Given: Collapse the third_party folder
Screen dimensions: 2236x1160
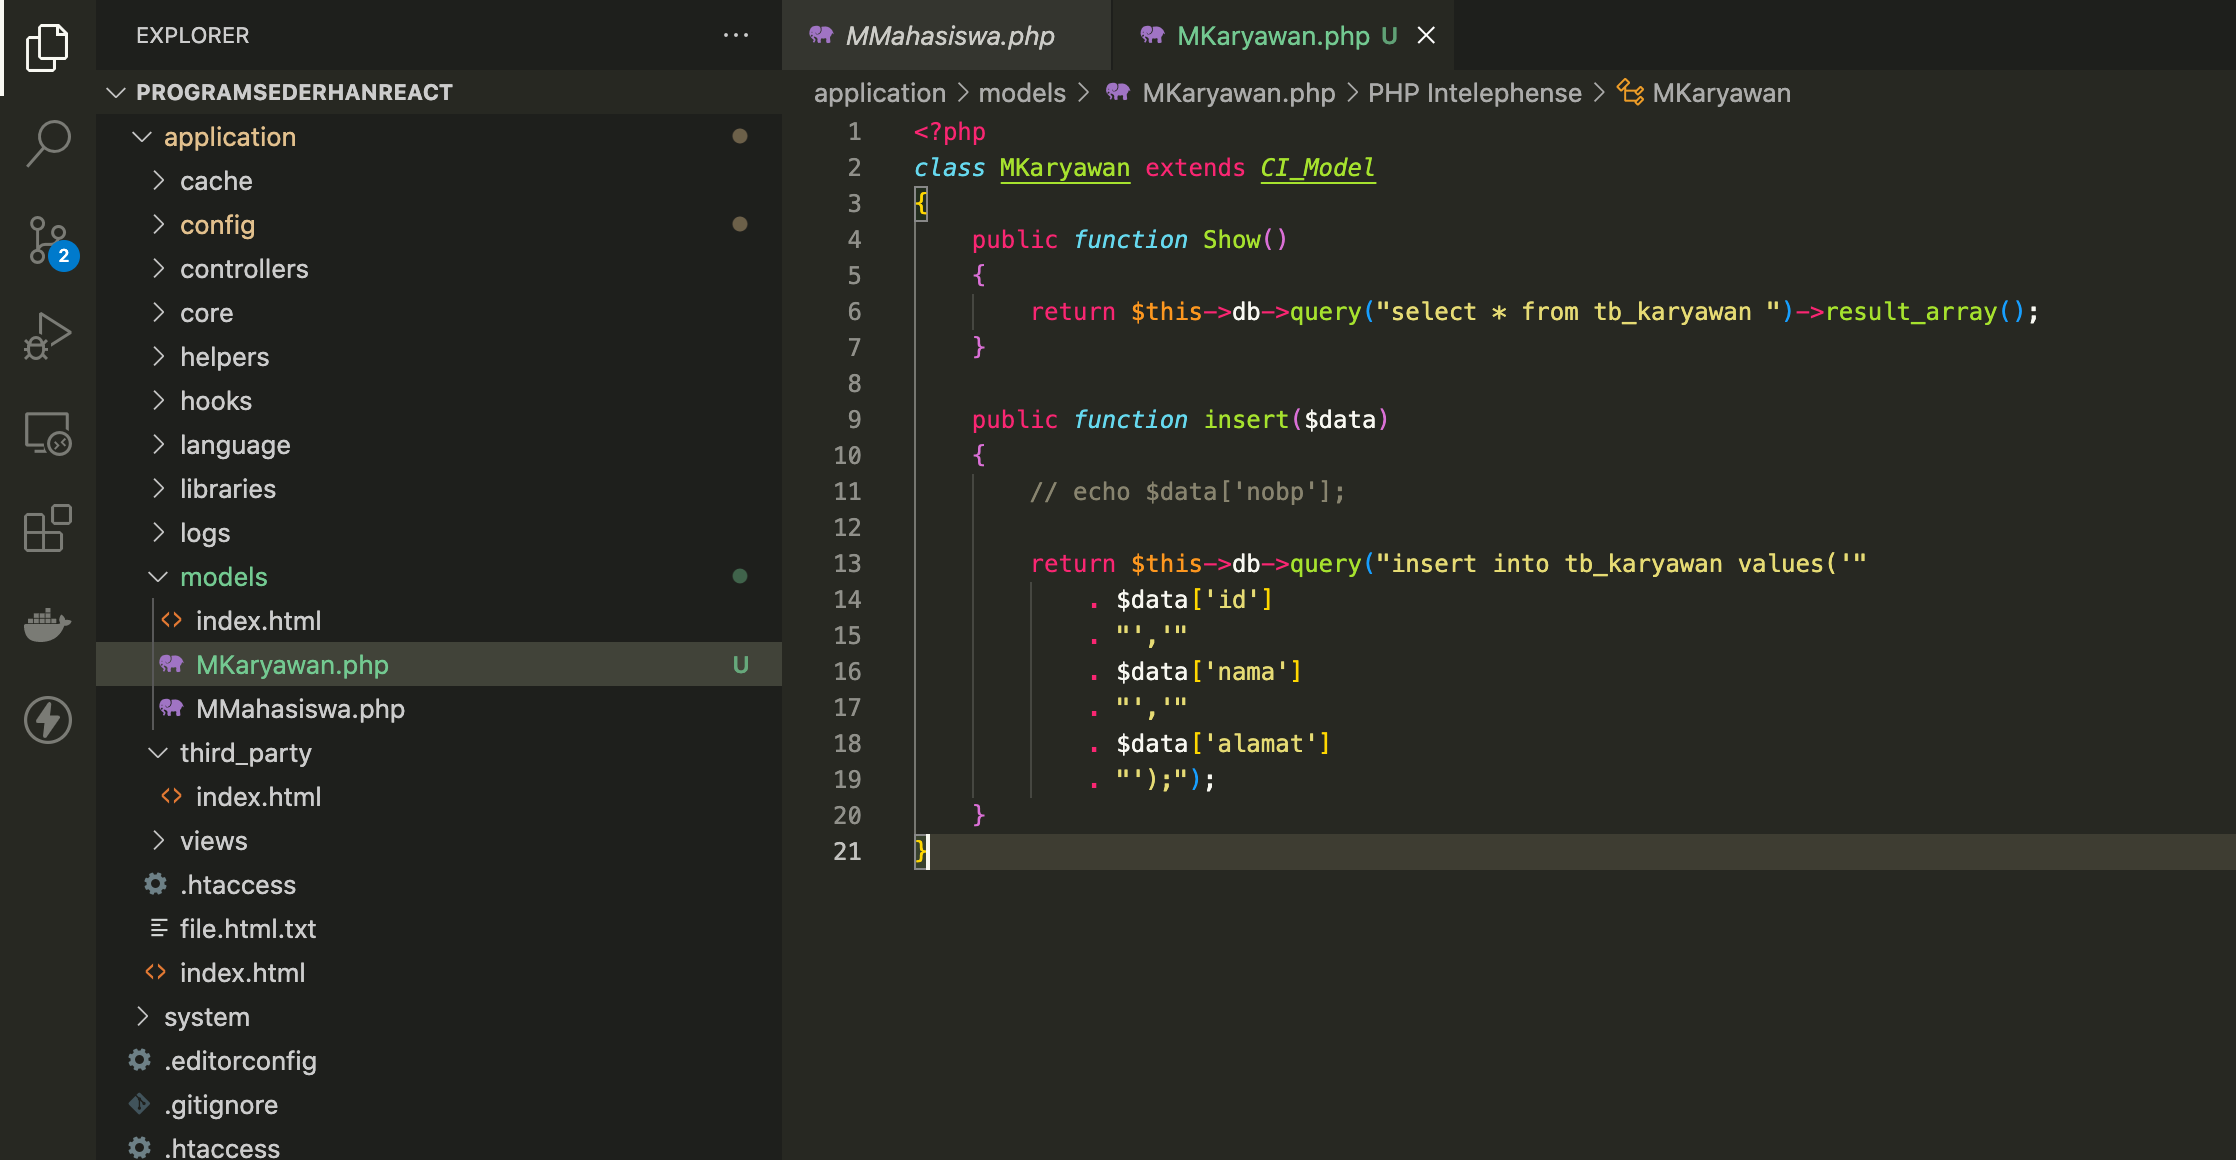Looking at the screenshot, I should 245,753.
